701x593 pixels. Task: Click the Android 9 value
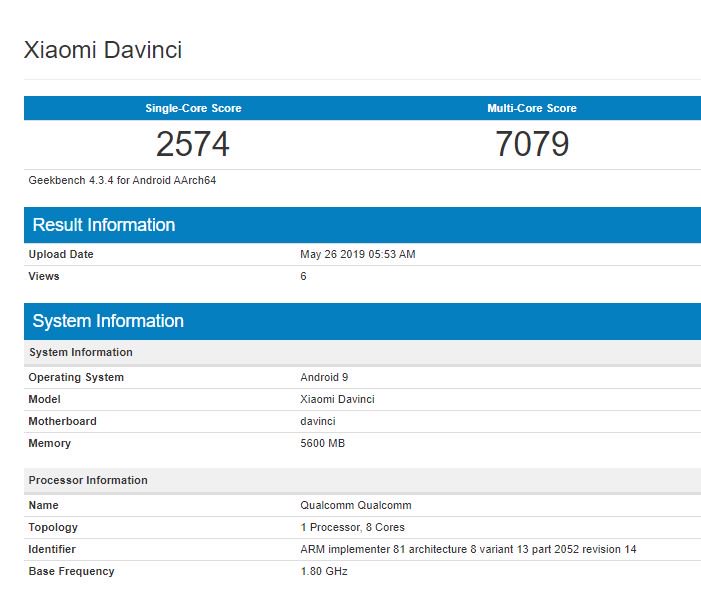(x=324, y=377)
